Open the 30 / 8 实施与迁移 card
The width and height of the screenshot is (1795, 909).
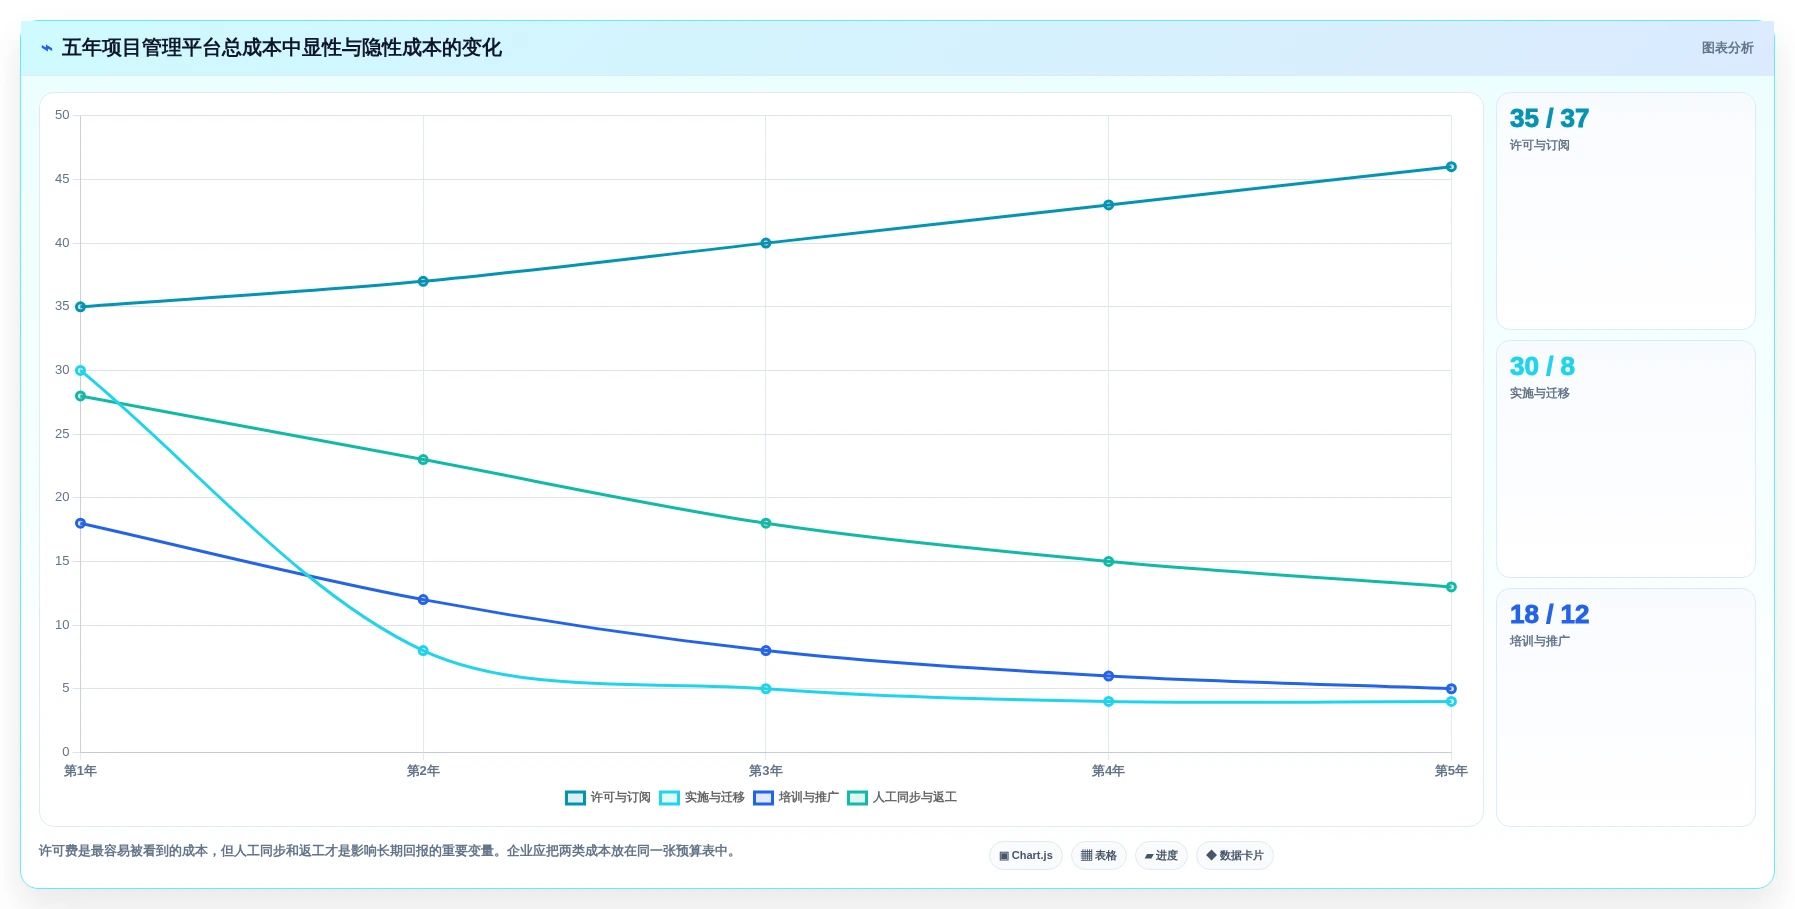point(1625,459)
